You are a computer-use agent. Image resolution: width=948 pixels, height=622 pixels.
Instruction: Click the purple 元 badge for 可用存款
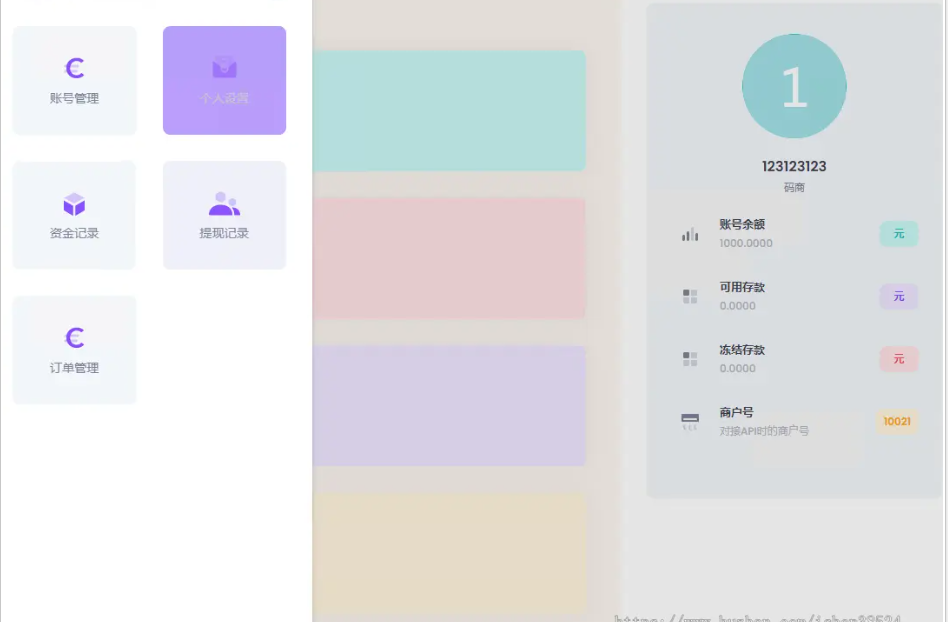point(898,296)
